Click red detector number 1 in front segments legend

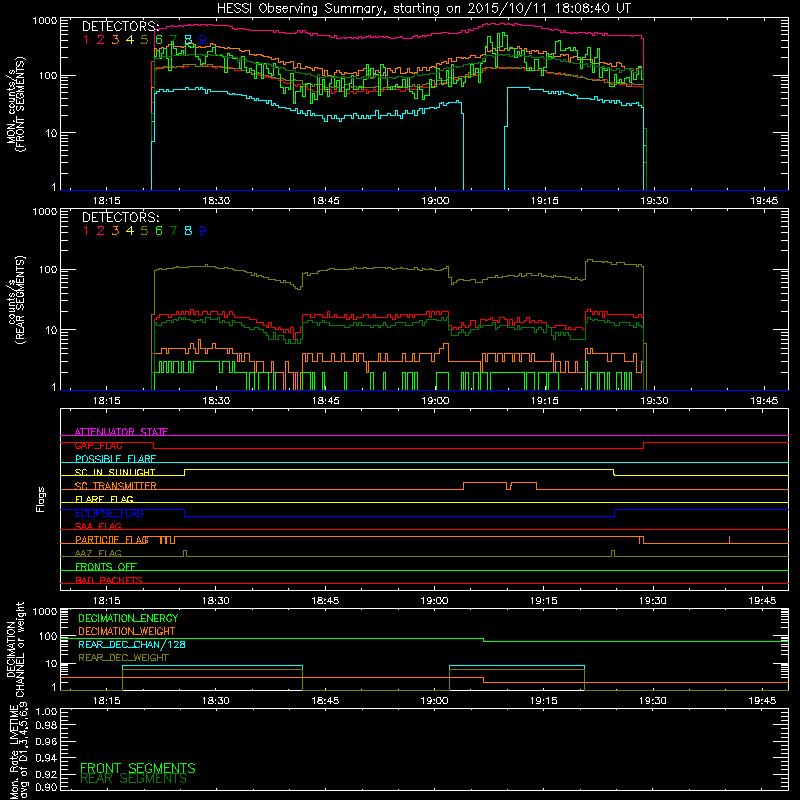(86, 40)
